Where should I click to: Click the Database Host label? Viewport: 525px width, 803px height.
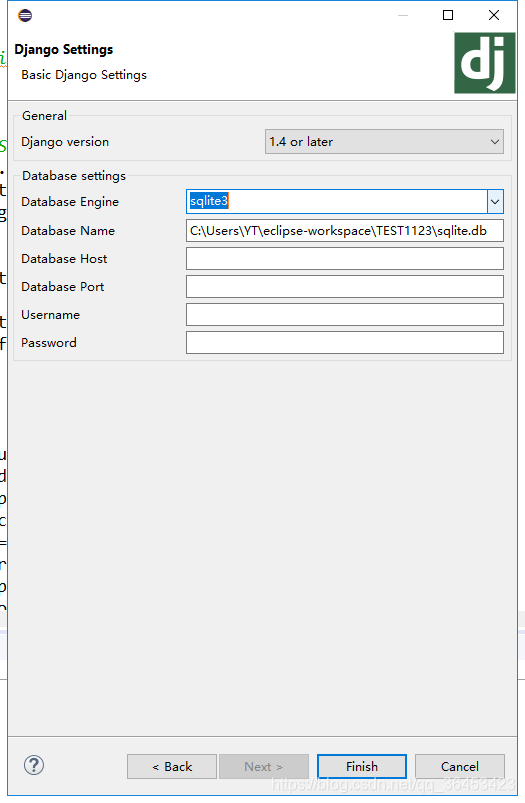(64, 259)
